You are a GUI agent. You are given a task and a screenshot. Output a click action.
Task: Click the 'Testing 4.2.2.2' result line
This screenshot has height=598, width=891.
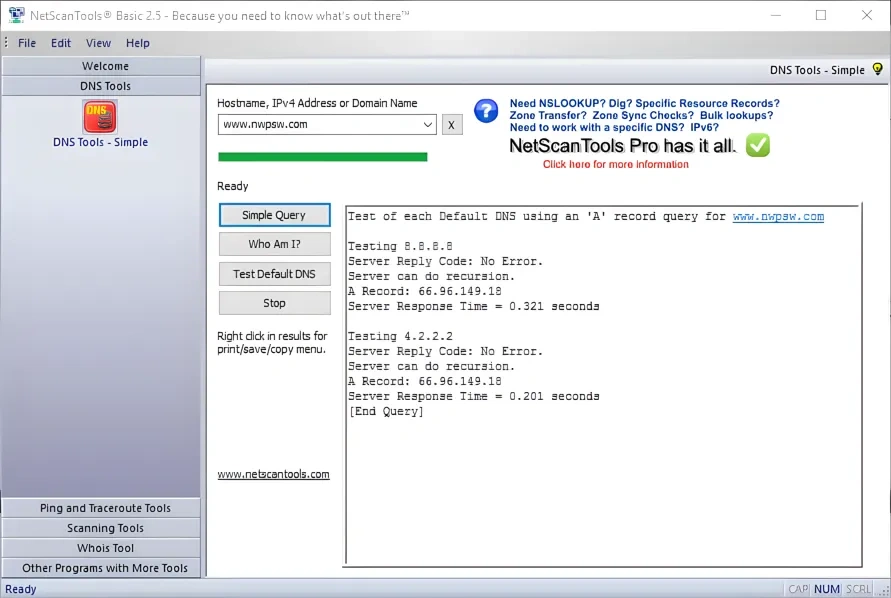400,337
